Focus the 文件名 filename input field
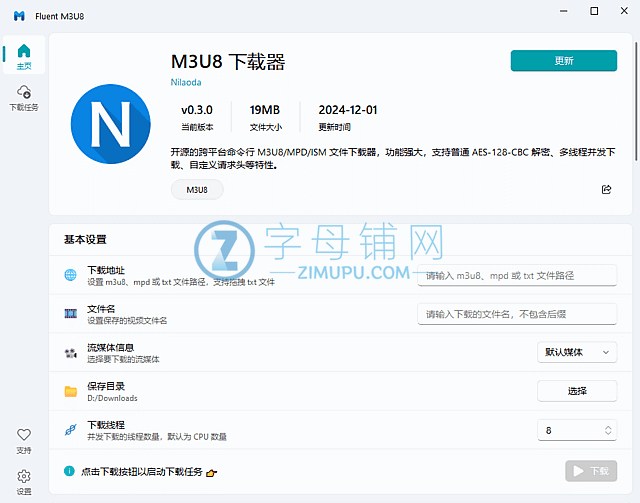This screenshot has width=640, height=503. click(517, 314)
